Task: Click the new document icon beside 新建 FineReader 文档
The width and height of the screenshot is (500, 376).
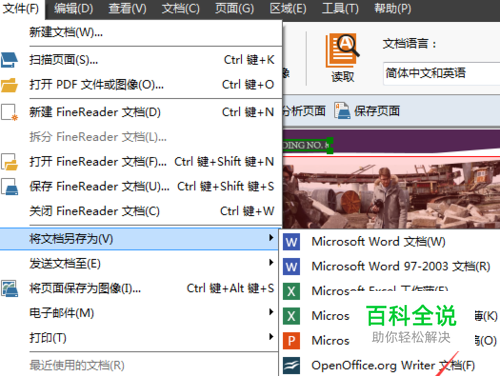Action: (9, 112)
